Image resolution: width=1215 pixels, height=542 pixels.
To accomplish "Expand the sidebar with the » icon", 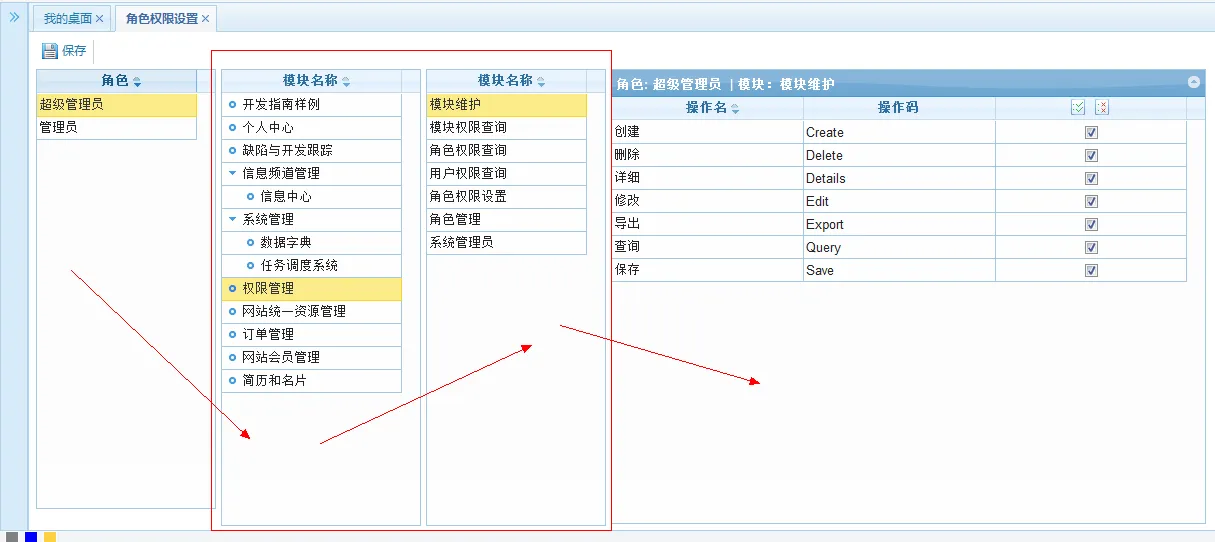I will pyautogui.click(x=14, y=17).
